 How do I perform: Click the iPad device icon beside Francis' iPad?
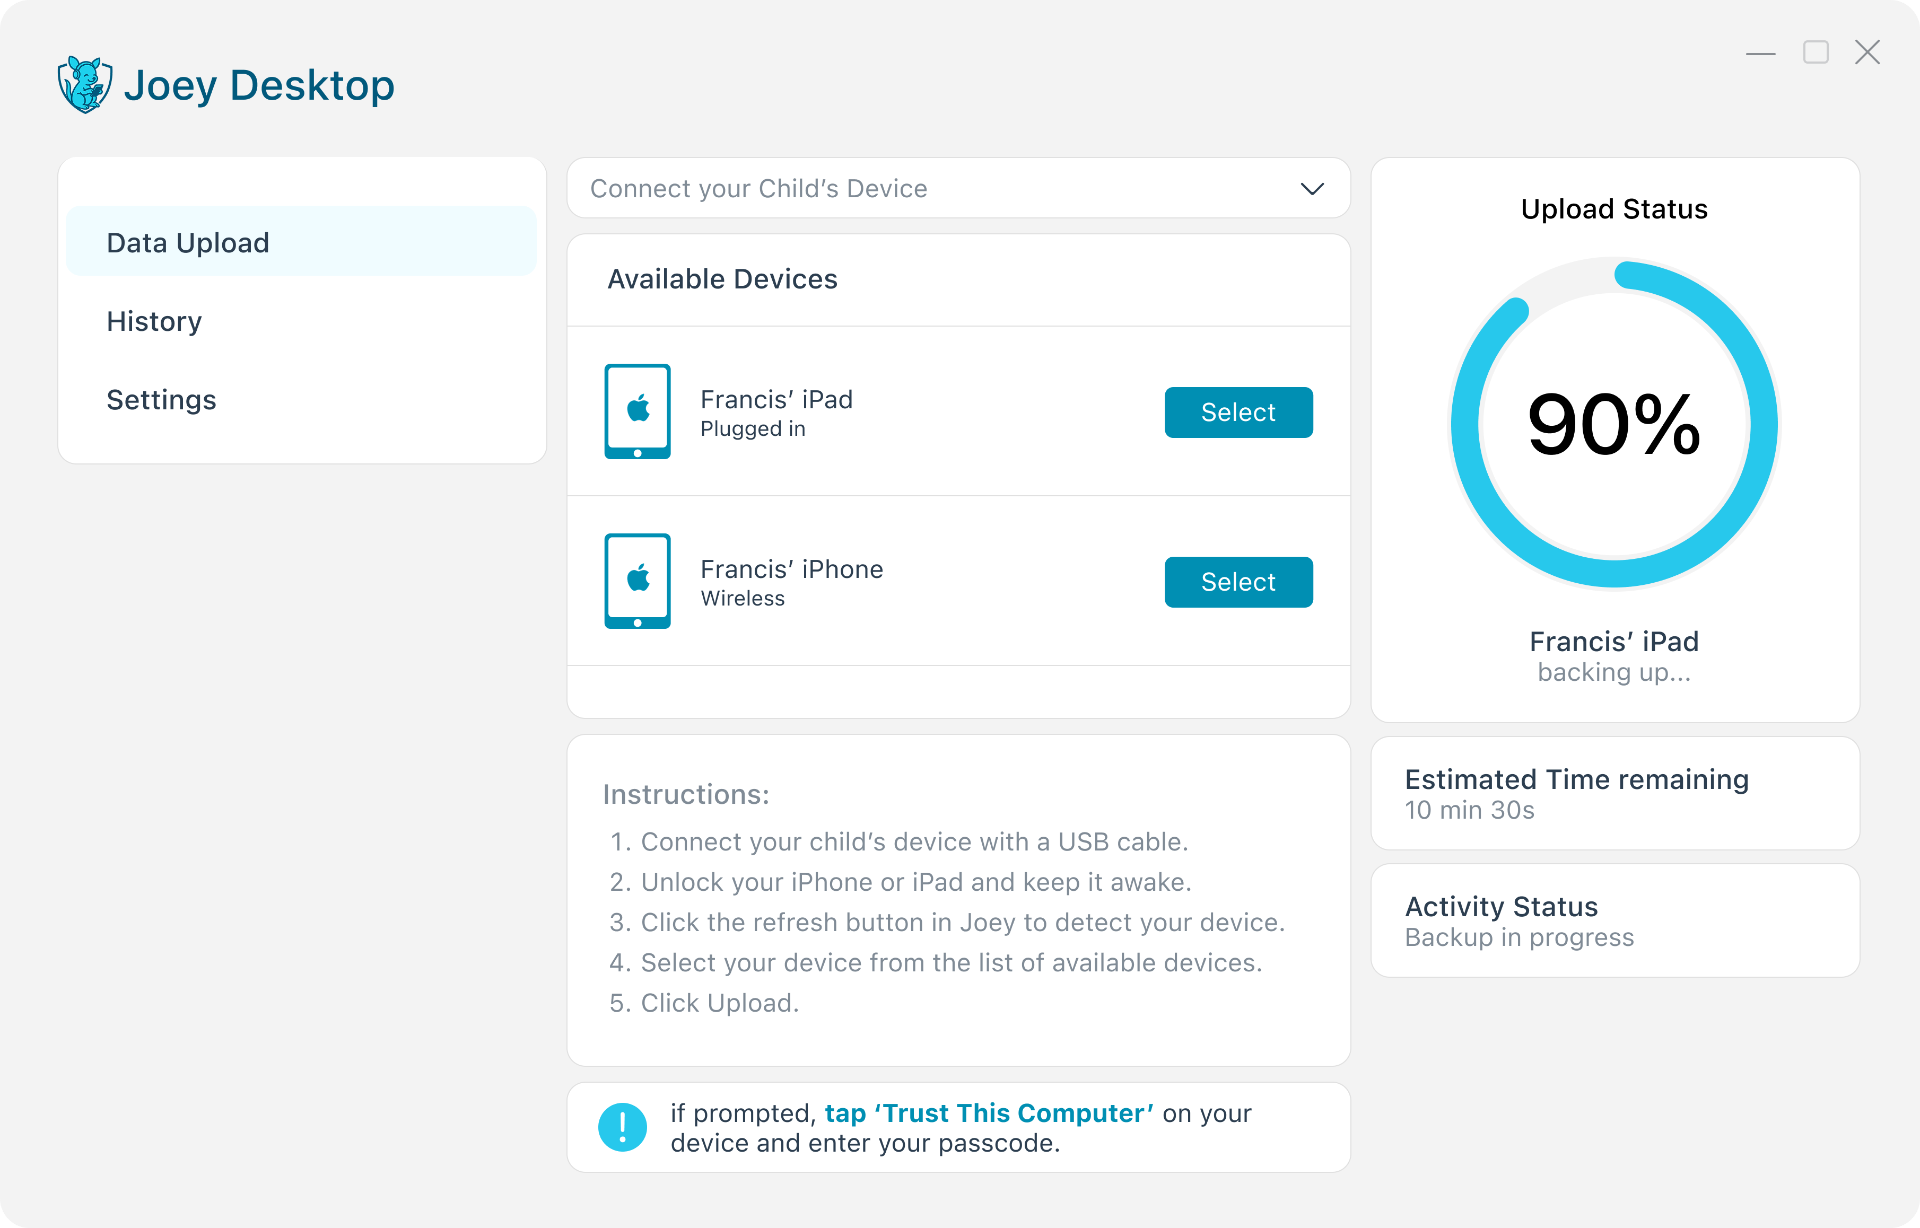637,411
